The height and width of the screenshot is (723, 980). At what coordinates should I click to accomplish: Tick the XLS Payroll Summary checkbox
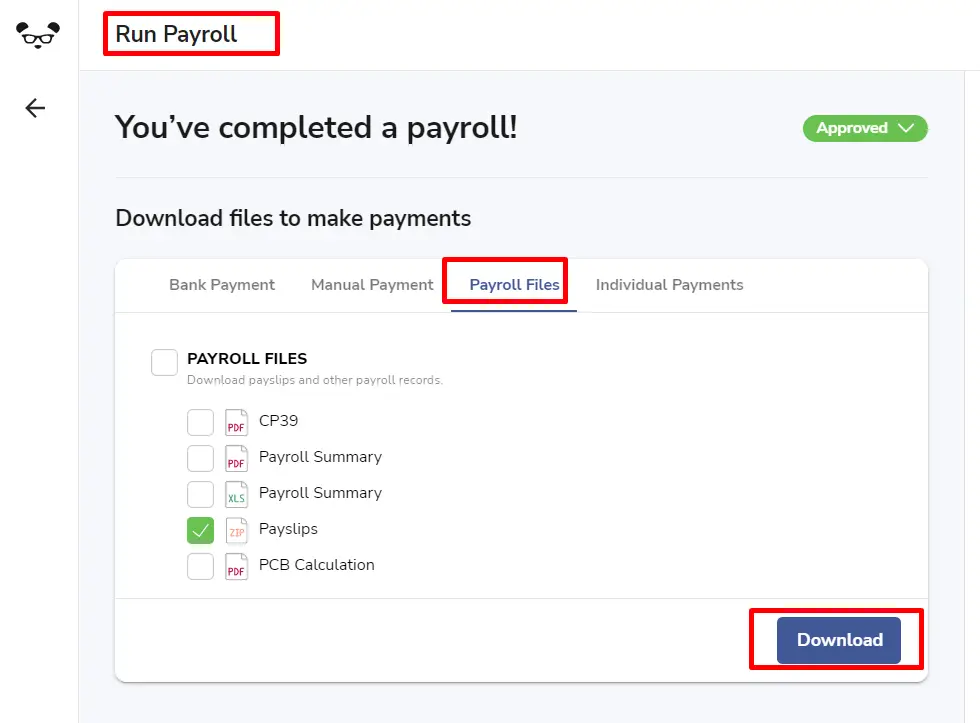(200, 494)
